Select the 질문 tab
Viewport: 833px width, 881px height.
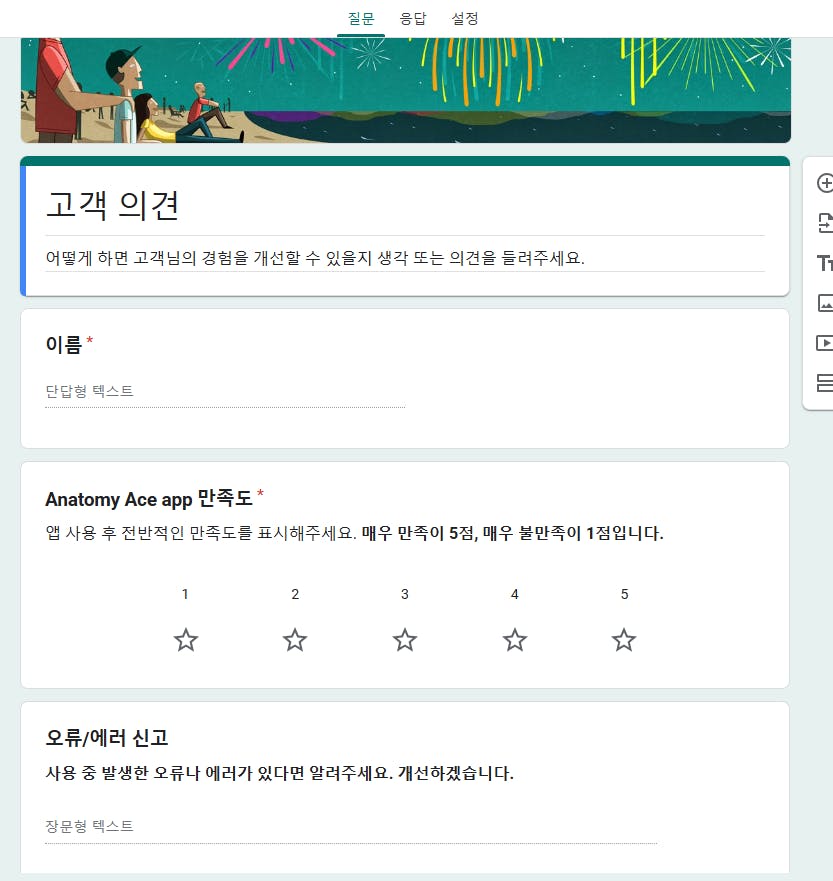coord(361,19)
